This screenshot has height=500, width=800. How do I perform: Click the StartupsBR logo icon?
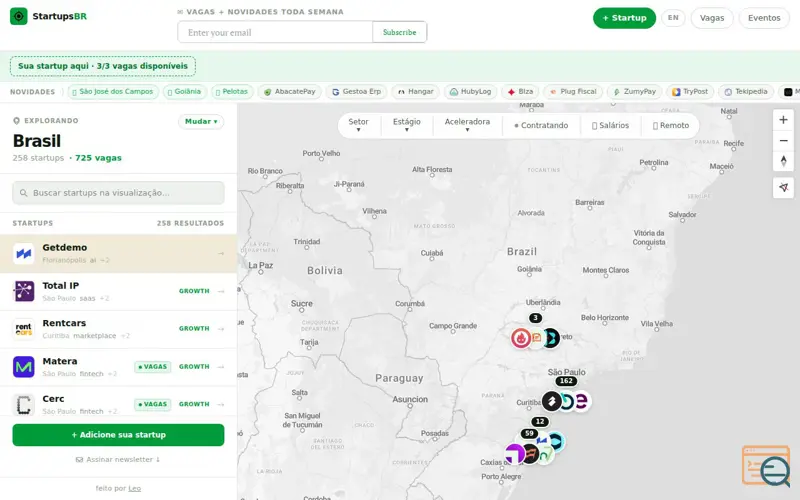coord(19,16)
